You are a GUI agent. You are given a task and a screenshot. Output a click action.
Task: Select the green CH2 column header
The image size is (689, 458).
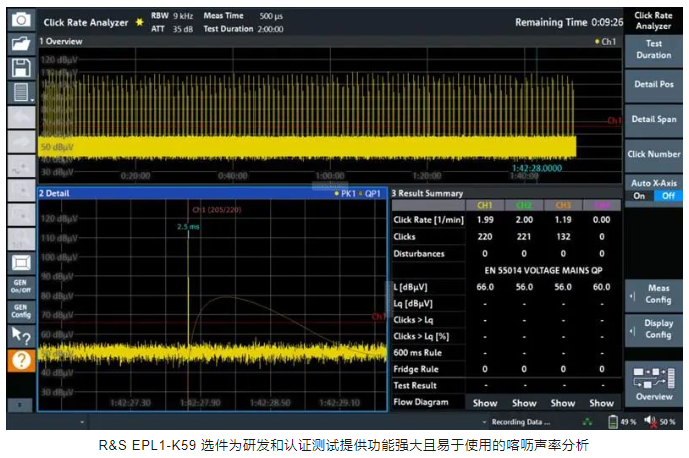tap(524, 205)
